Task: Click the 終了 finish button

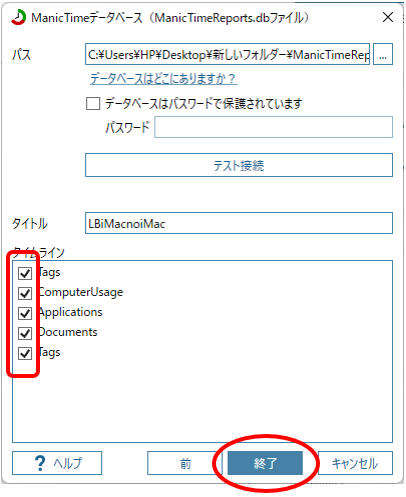Action: [x=265, y=463]
